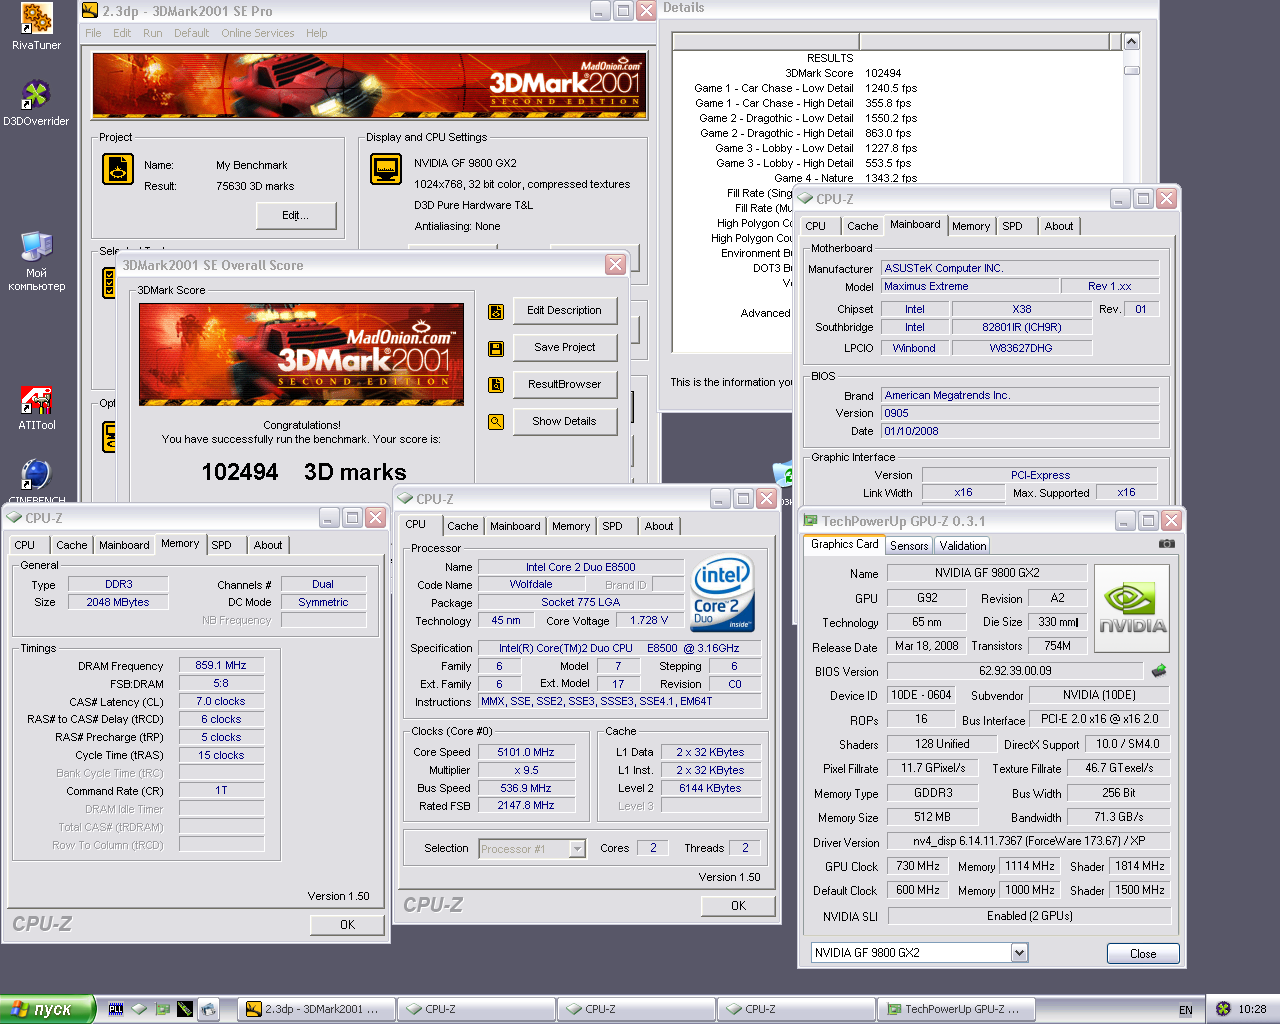Click the Show Details button
The width and height of the screenshot is (1280, 1024).
(565, 422)
